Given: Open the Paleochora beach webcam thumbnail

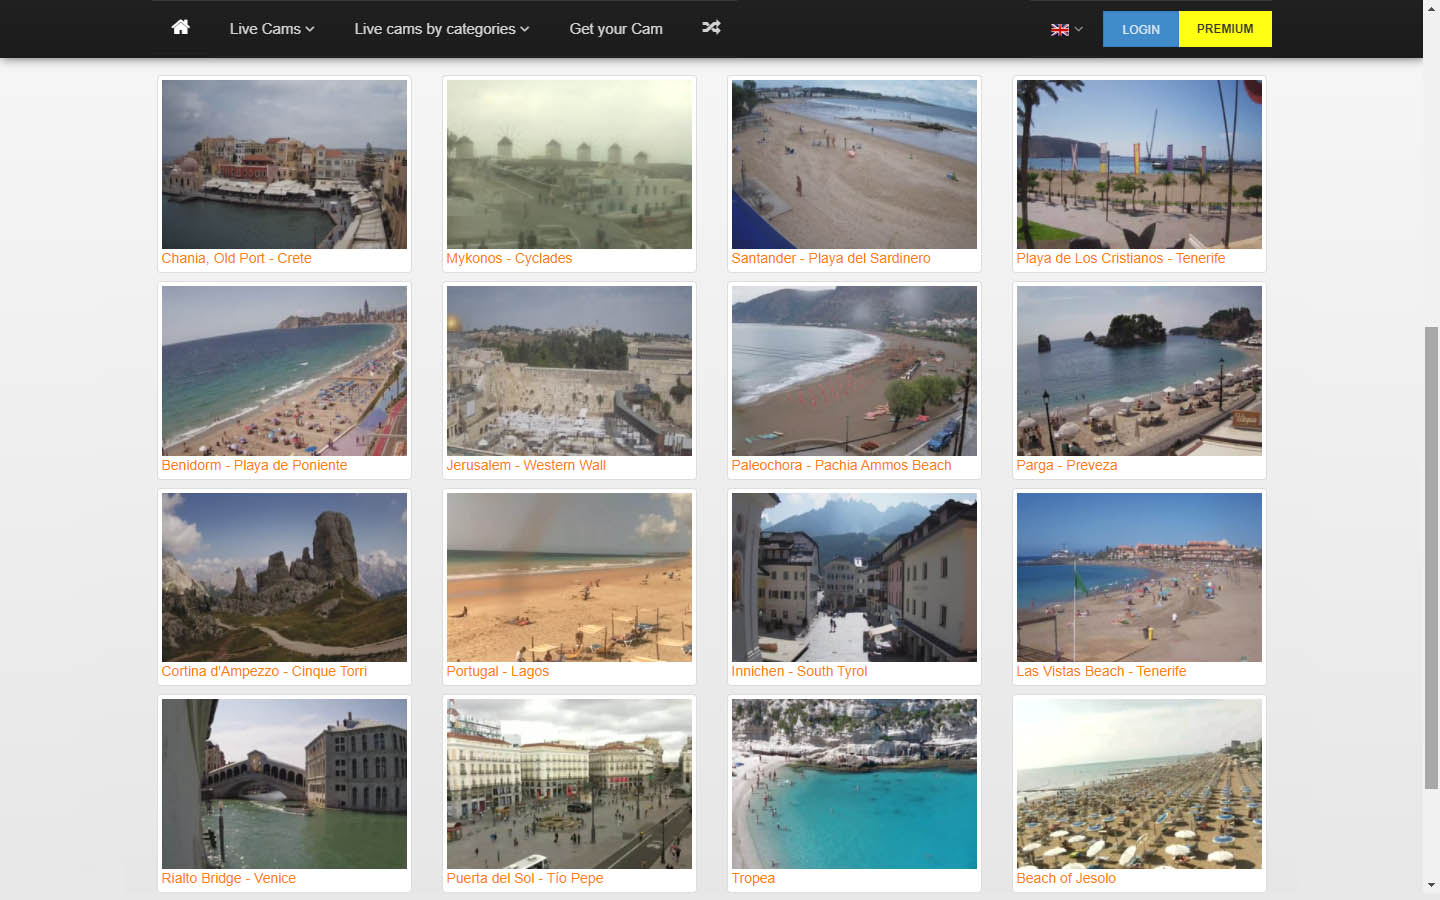Looking at the screenshot, I should click(x=854, y=371).
